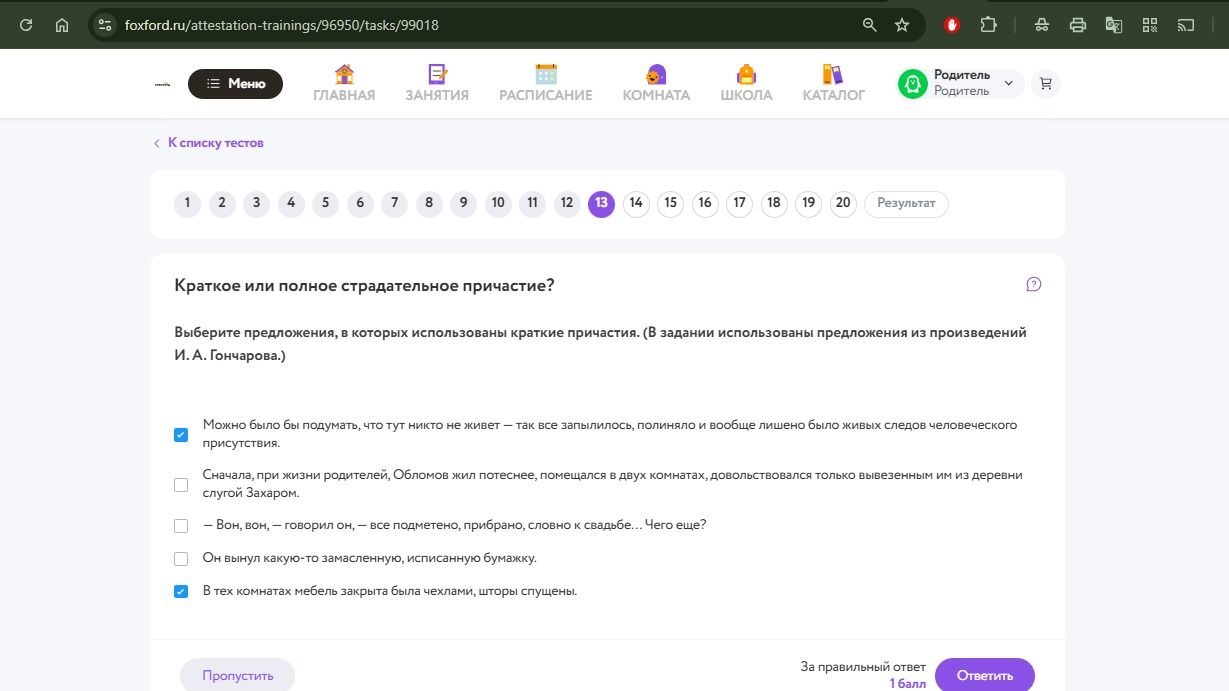Viewport: 1229px width, 691px height.
Task: Select the current question 13 bubble
Action: 601,204
